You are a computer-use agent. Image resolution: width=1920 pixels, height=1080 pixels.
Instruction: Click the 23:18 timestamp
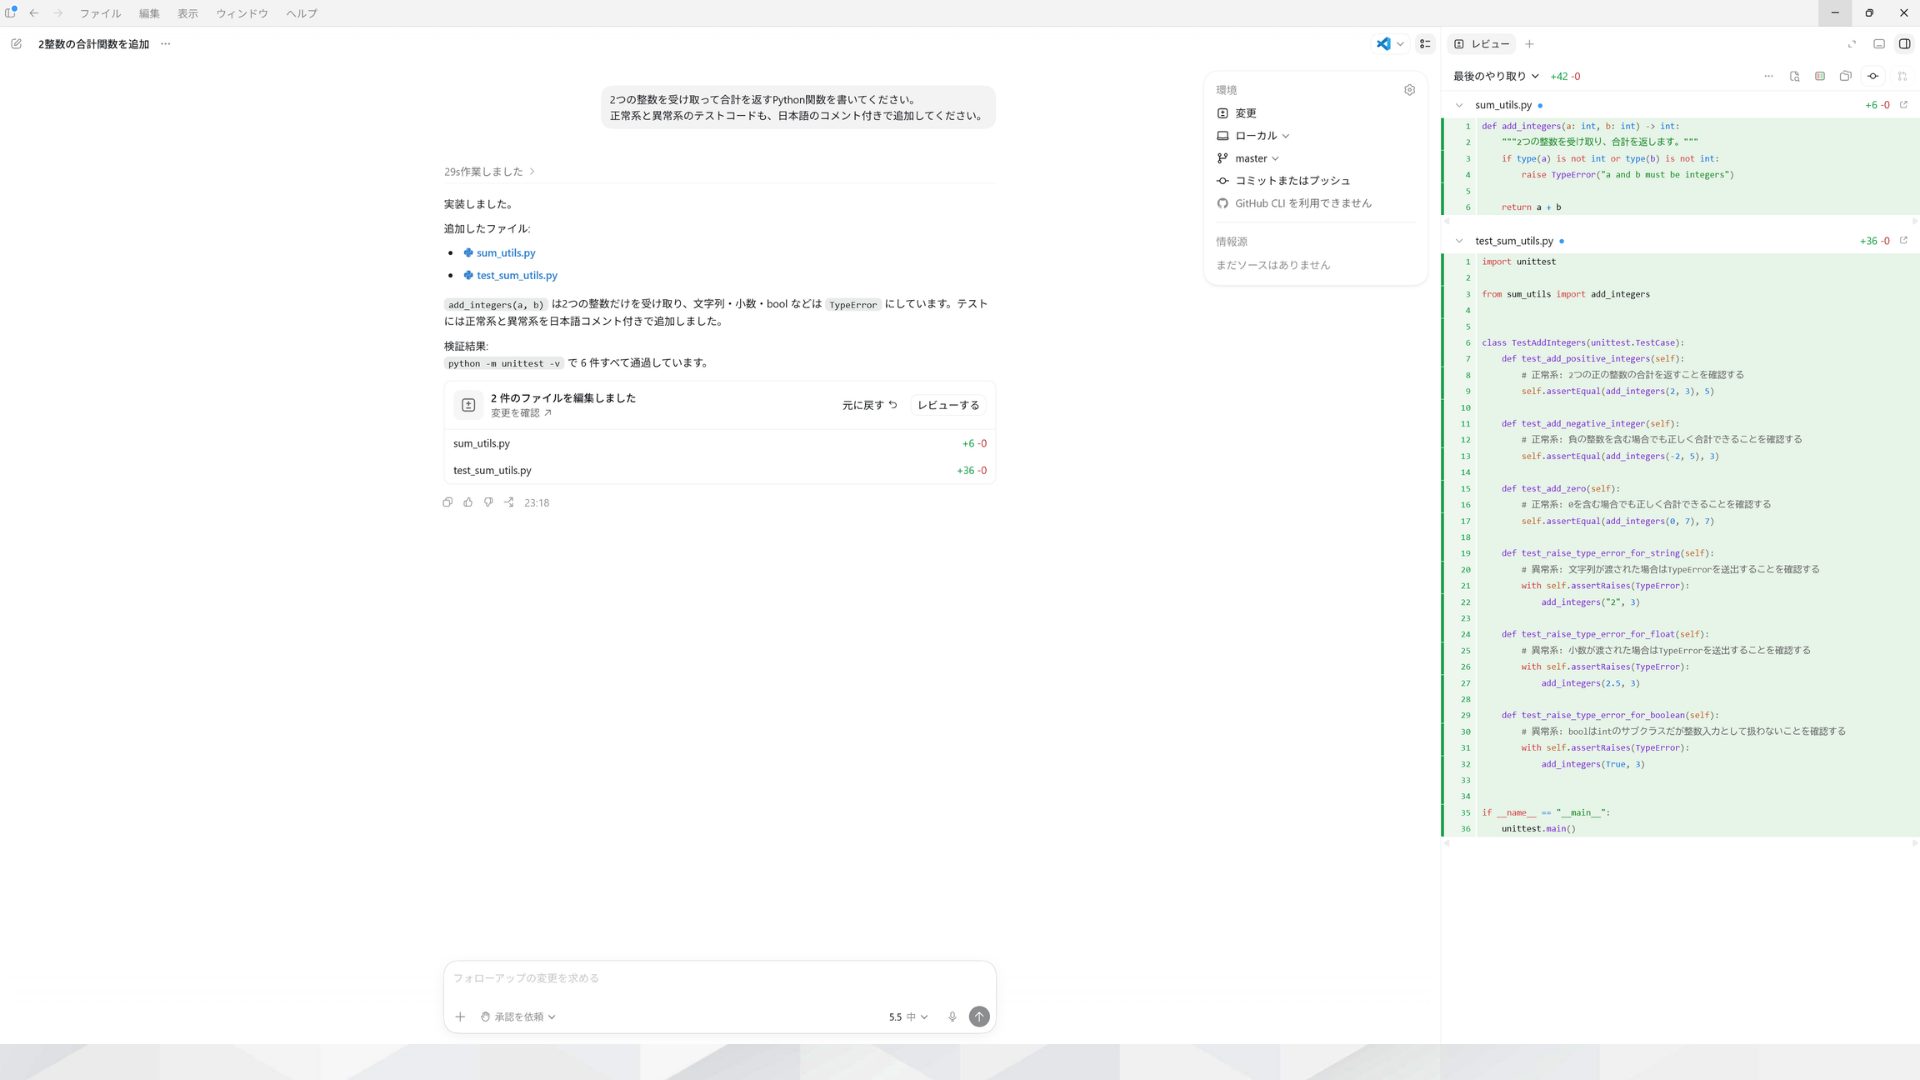pyautogui.click(x=536, y=503)
